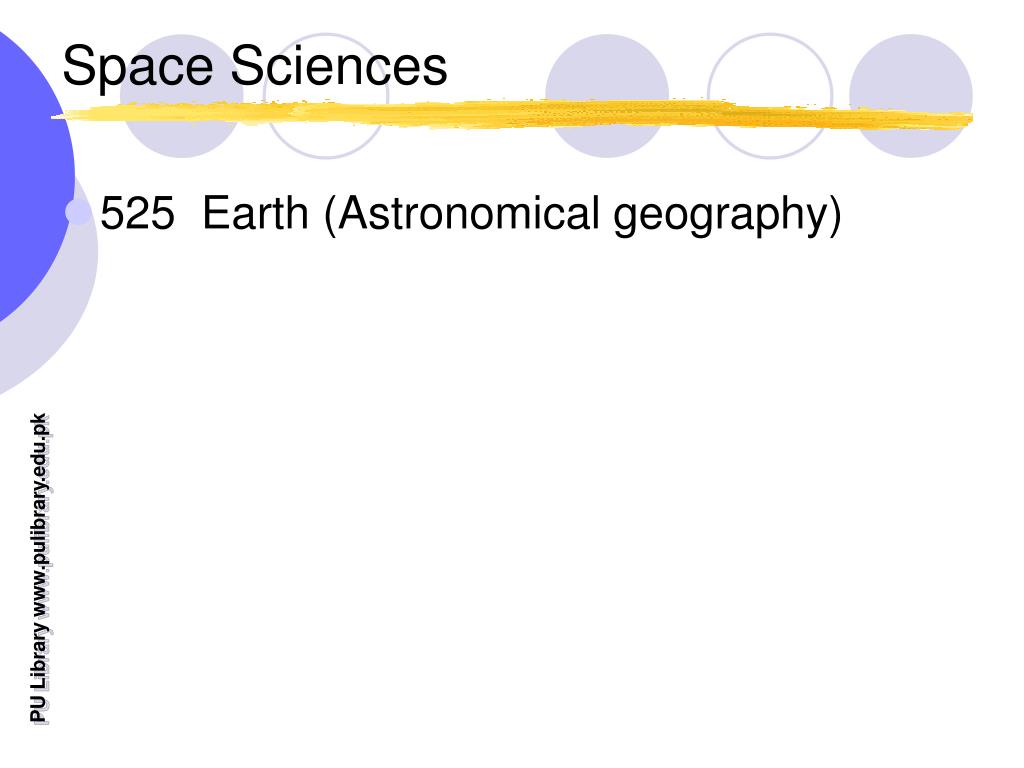Click the vertical "PU Library" label
The image size is (1024, 768).
(x=40, y=674)
